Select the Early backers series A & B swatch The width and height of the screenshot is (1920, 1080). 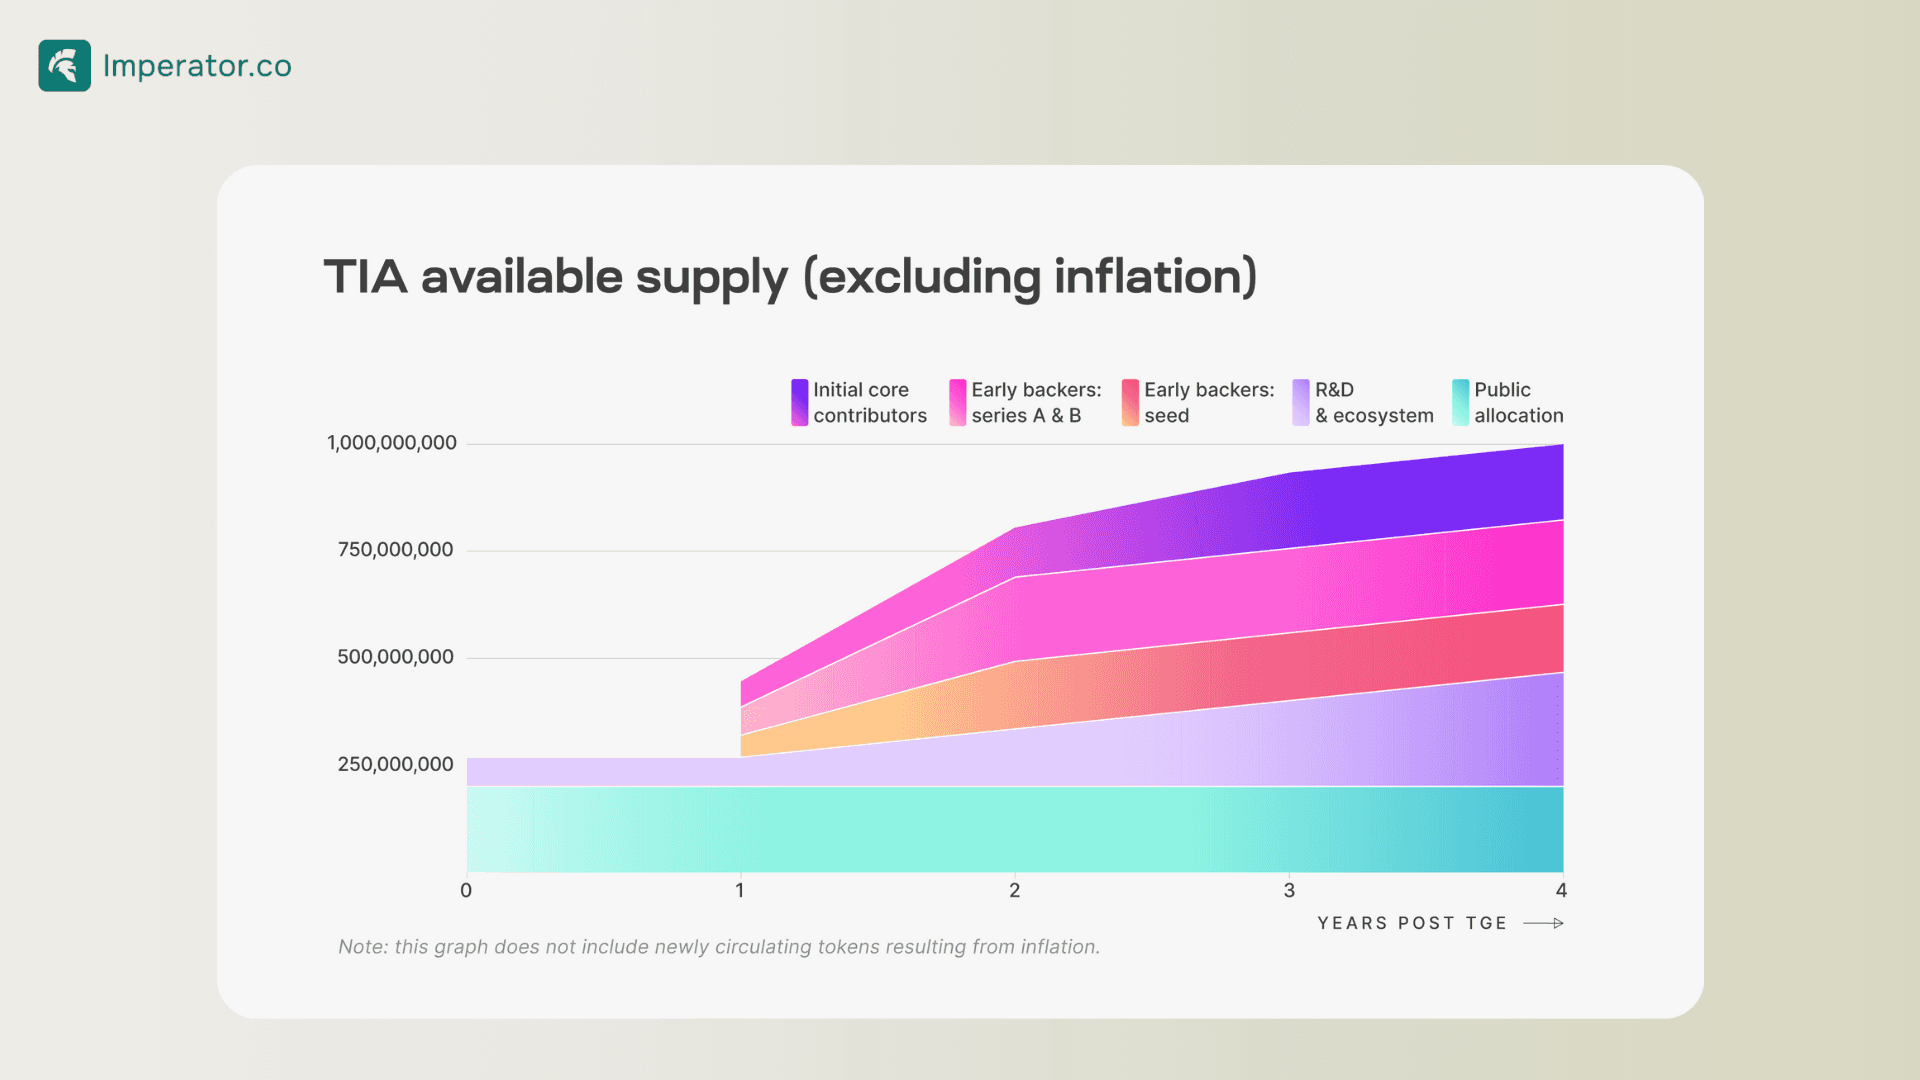(x=957, y=402)
